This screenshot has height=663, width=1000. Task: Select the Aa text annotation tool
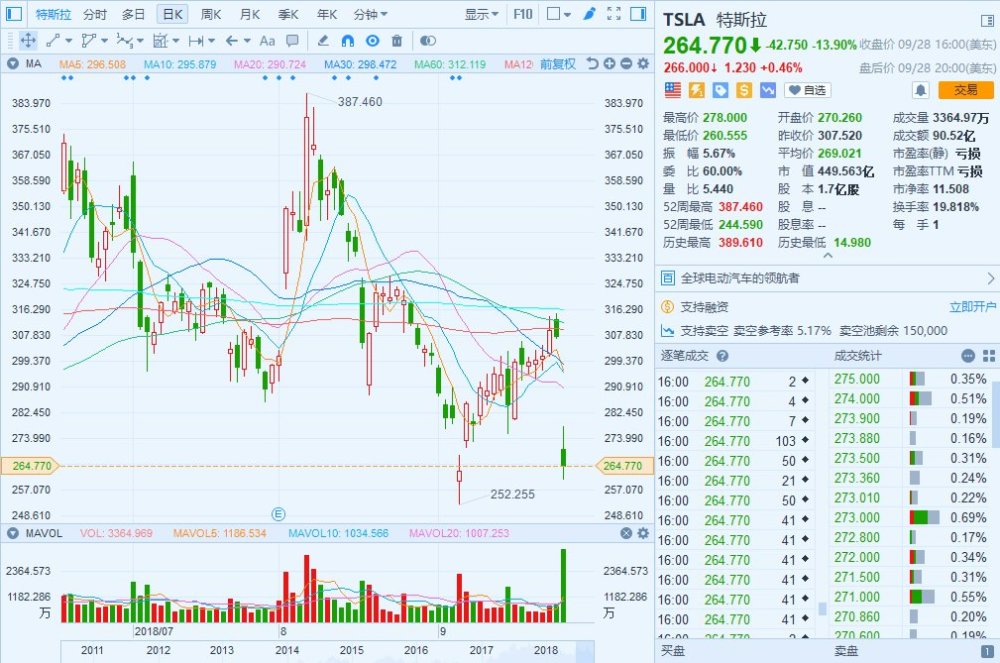tap(267, 41)
